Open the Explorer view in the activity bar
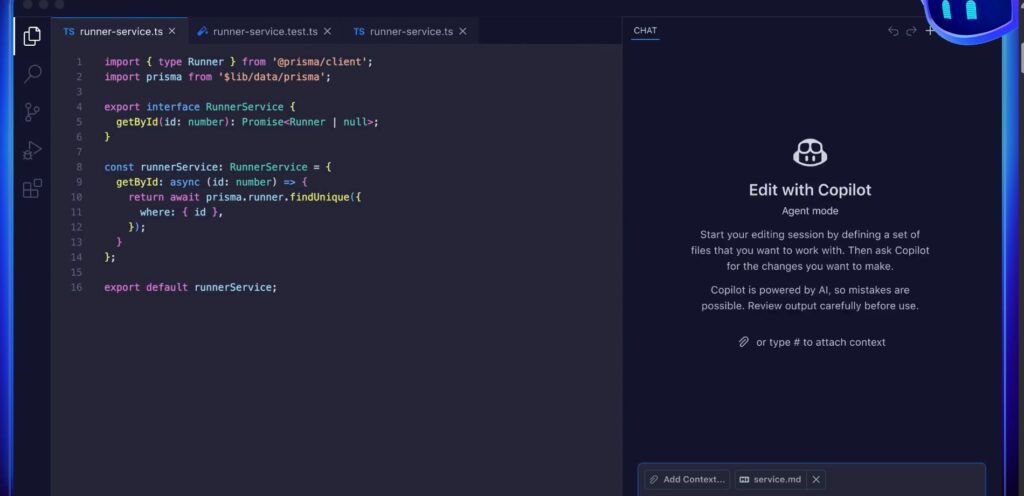 click(32, 36)
